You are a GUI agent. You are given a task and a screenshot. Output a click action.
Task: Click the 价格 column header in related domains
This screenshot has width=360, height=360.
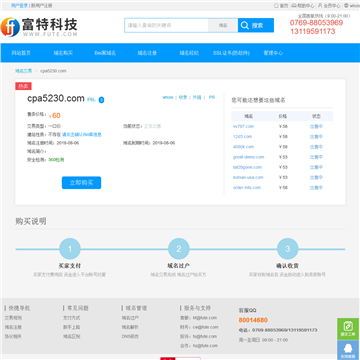pos(282,116)
